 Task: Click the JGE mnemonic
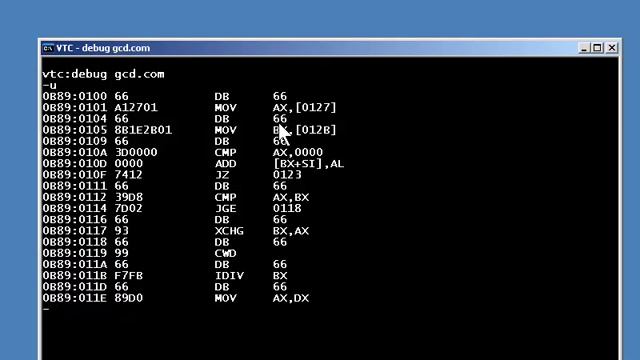pos(225,209)
